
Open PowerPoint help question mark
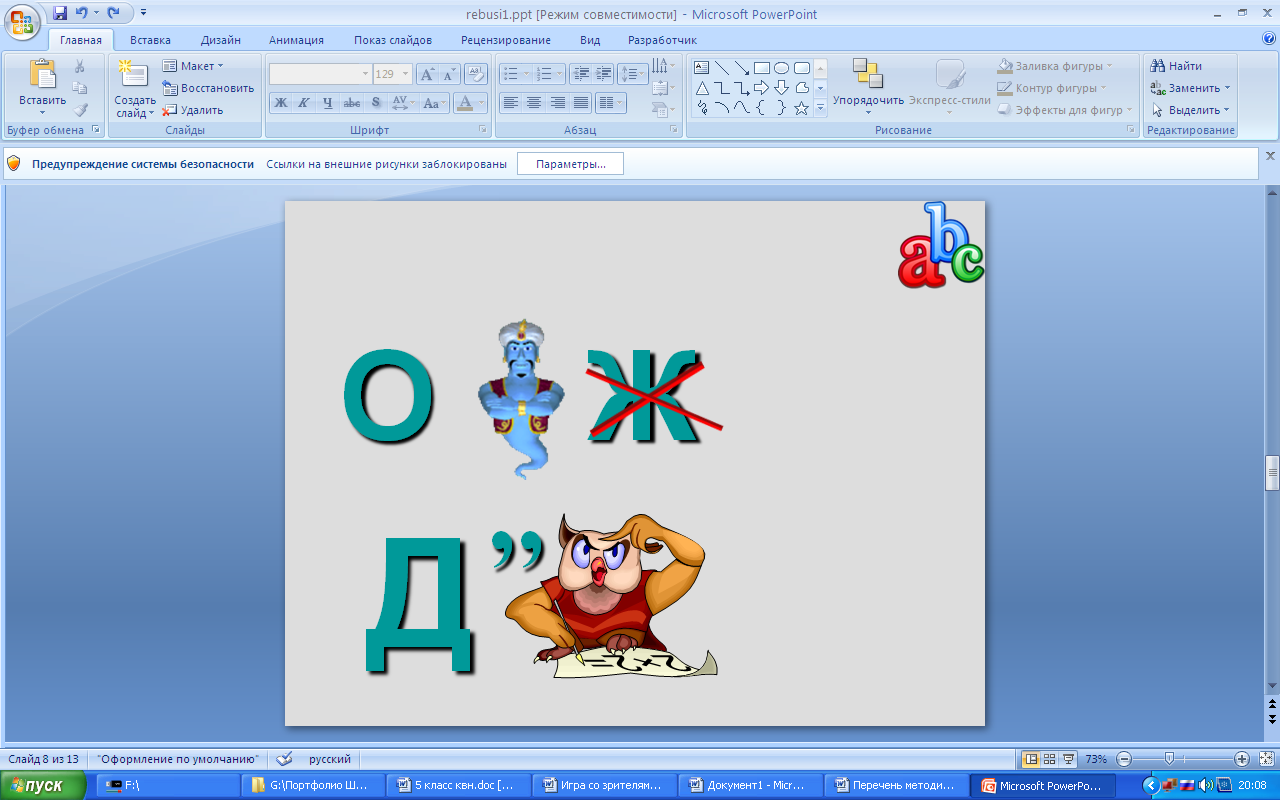click(1269, 39)
